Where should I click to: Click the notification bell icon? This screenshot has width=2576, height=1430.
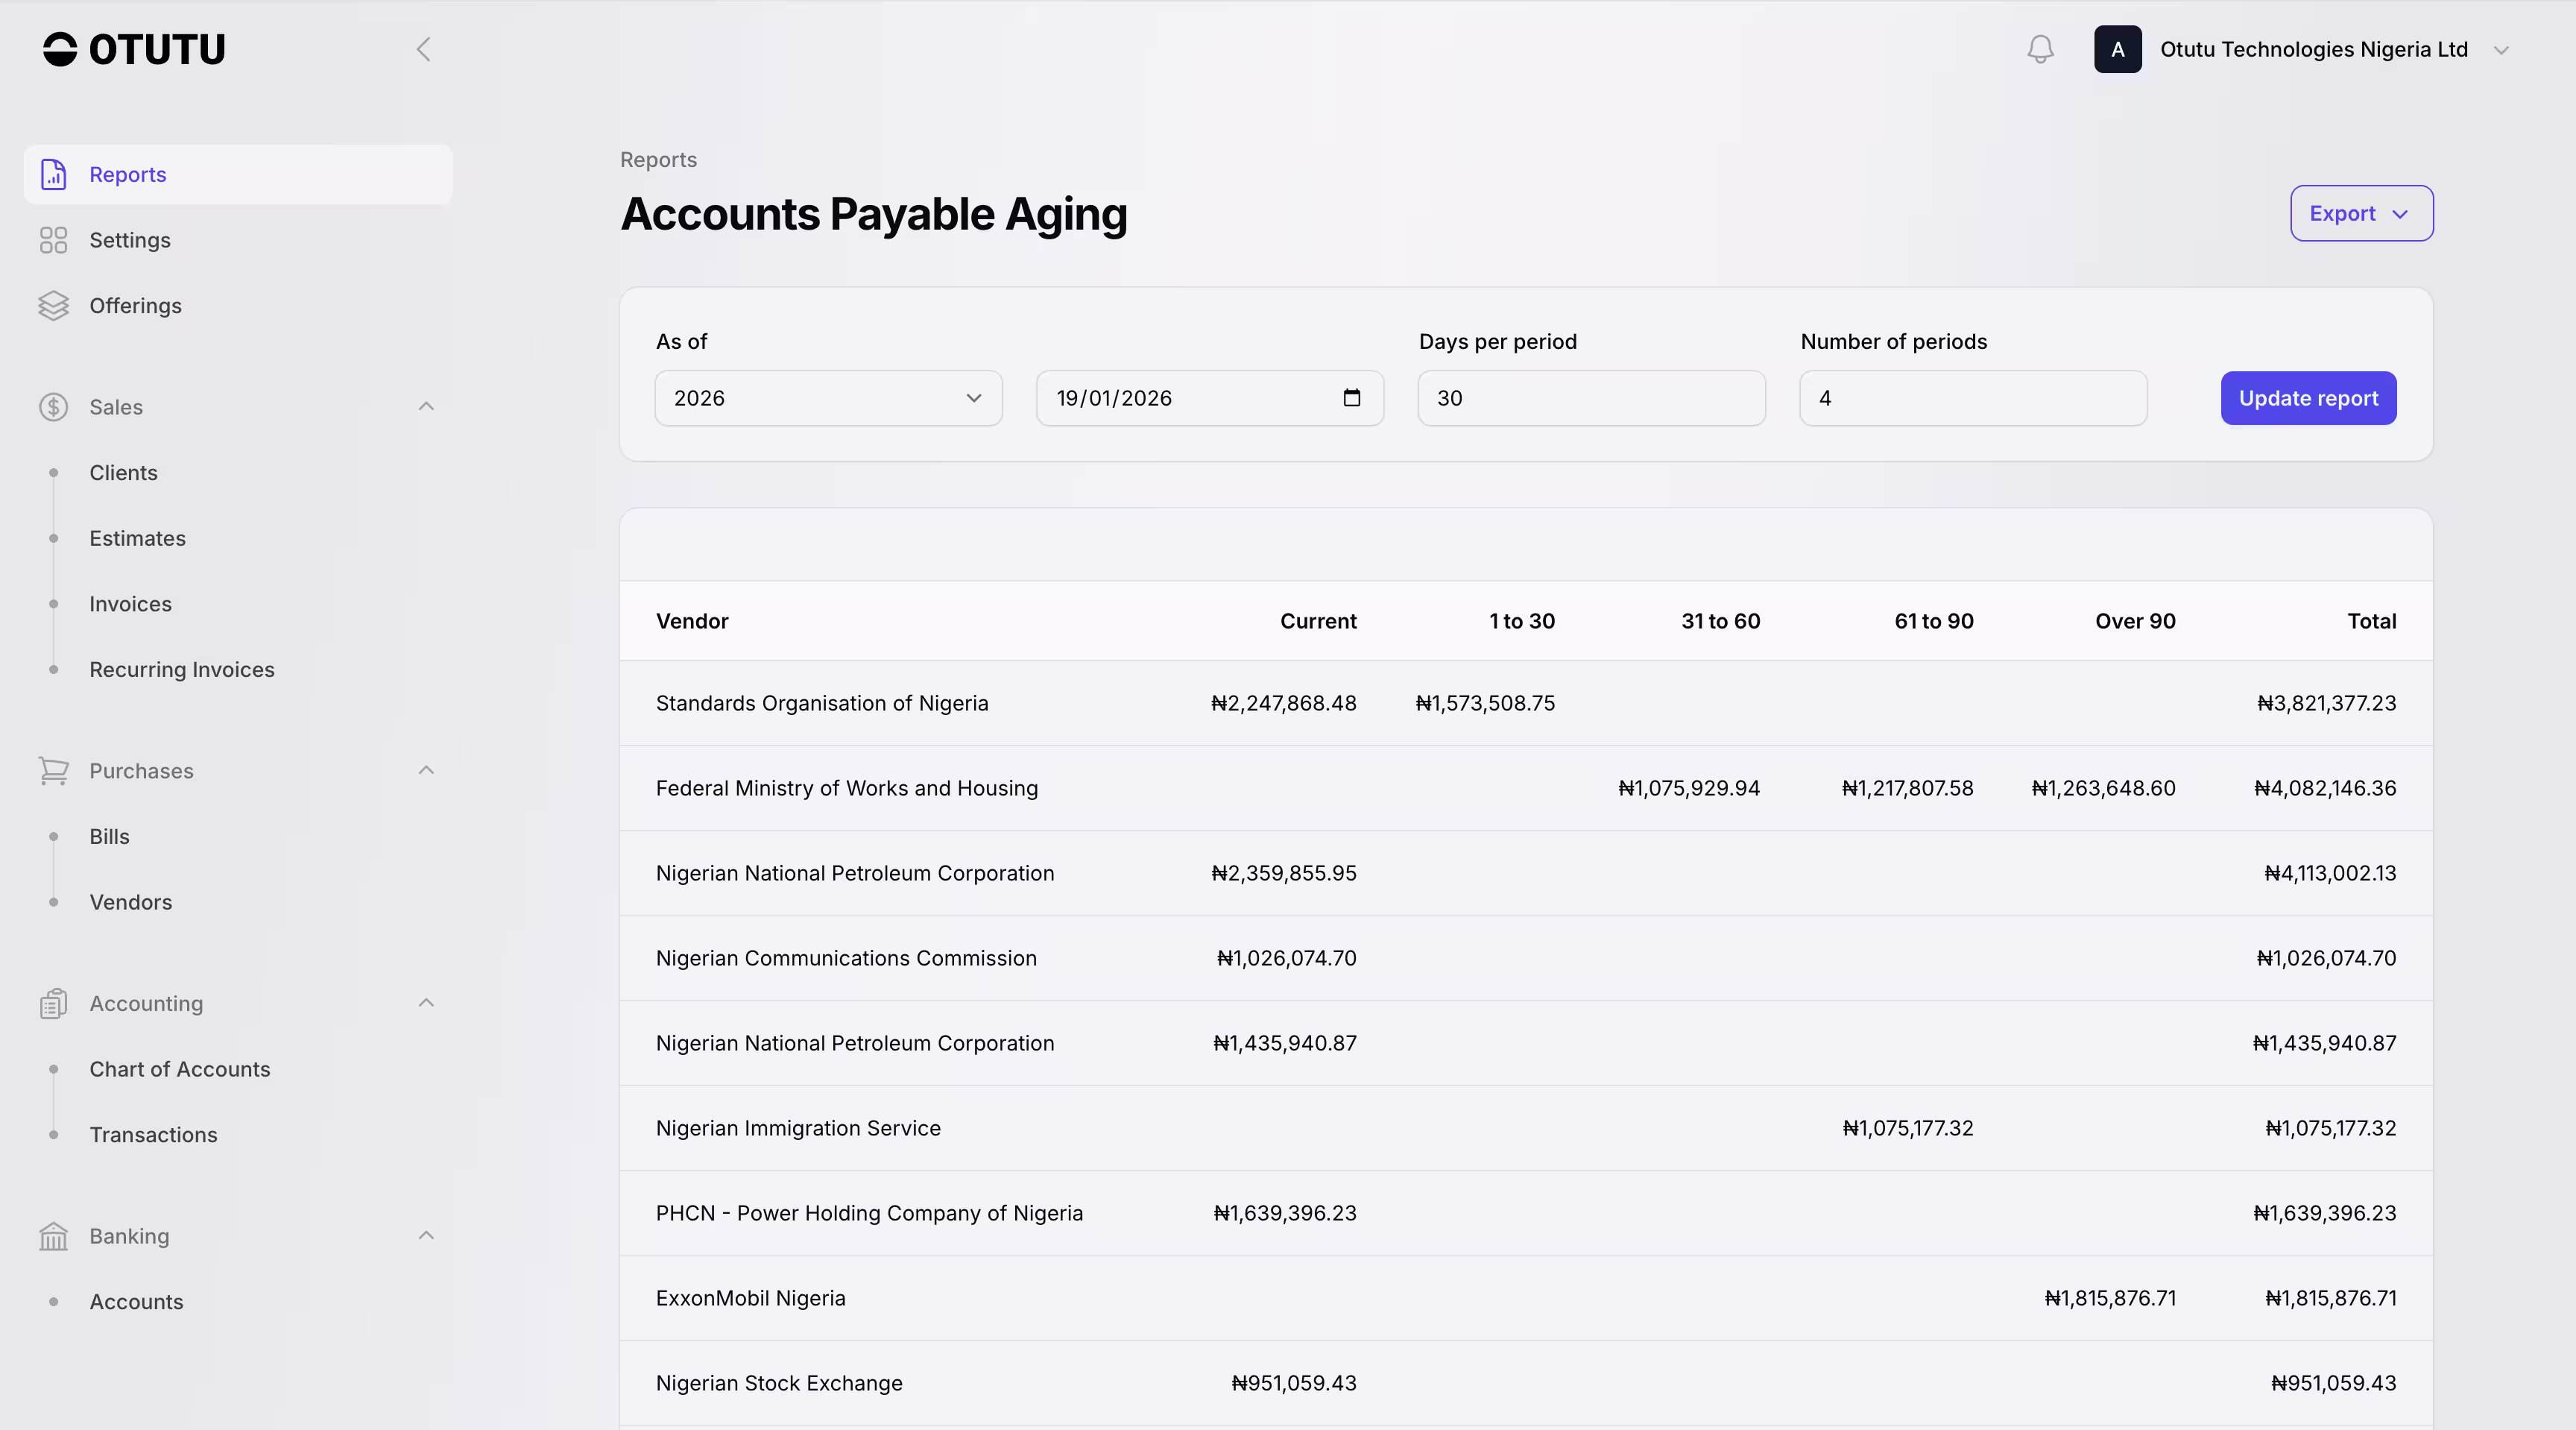[x=2040, y=49]
